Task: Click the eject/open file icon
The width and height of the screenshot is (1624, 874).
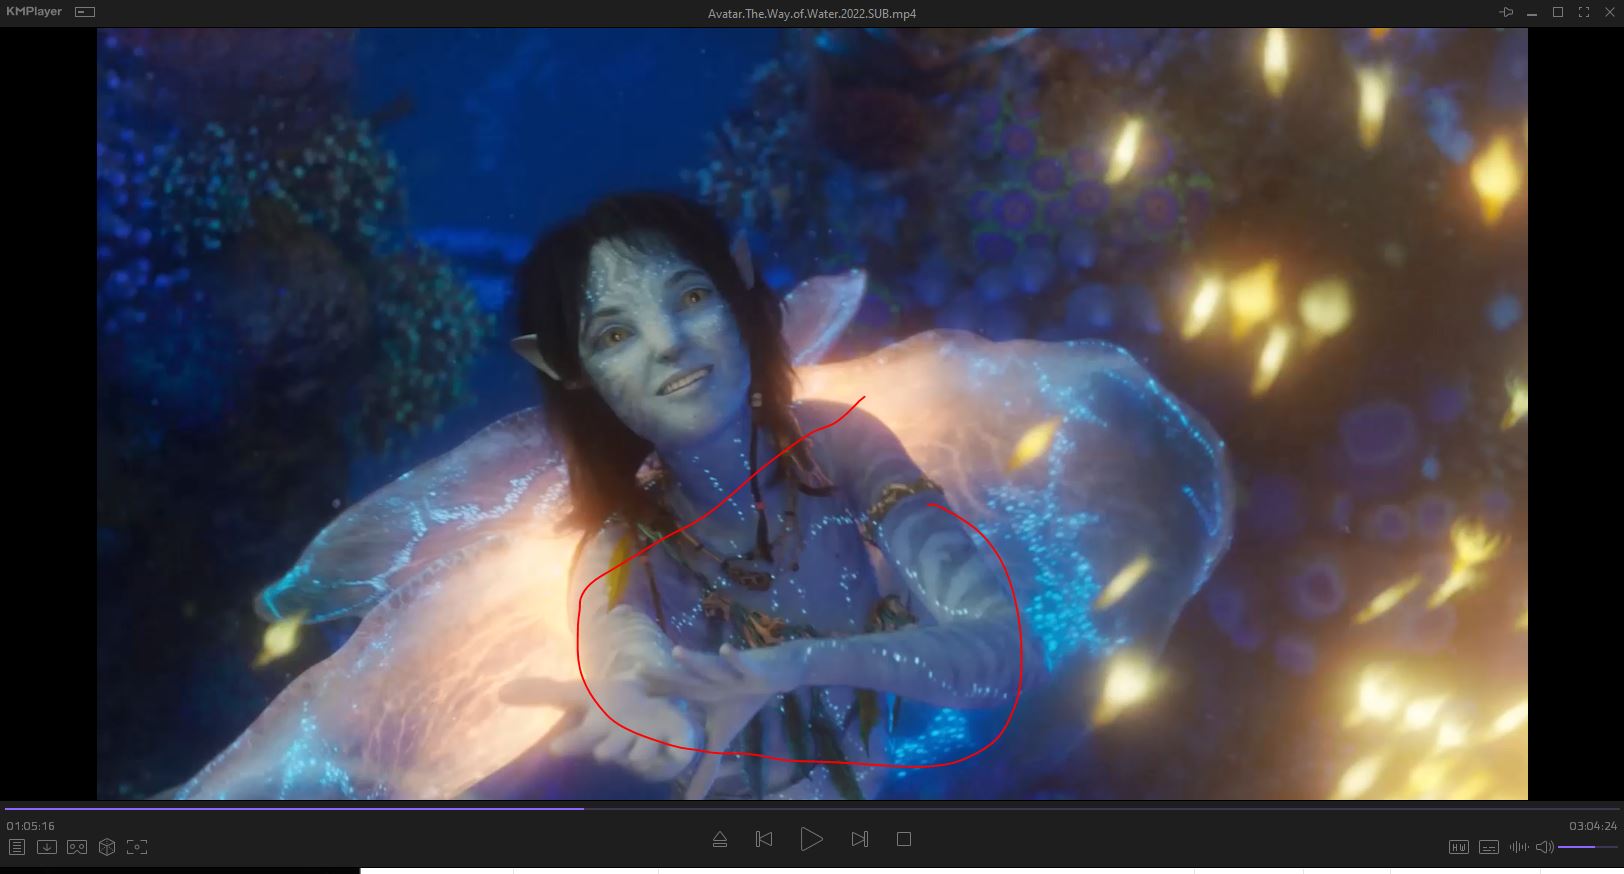Action: [x=720, y=839]
